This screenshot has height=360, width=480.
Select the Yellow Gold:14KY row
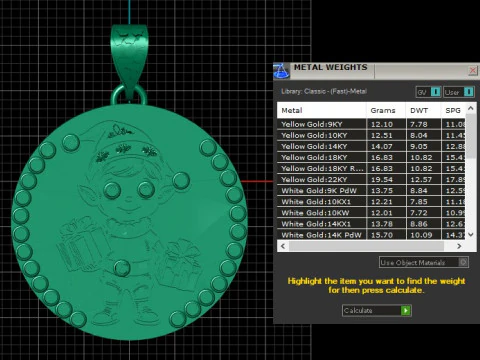coord(371,146)
